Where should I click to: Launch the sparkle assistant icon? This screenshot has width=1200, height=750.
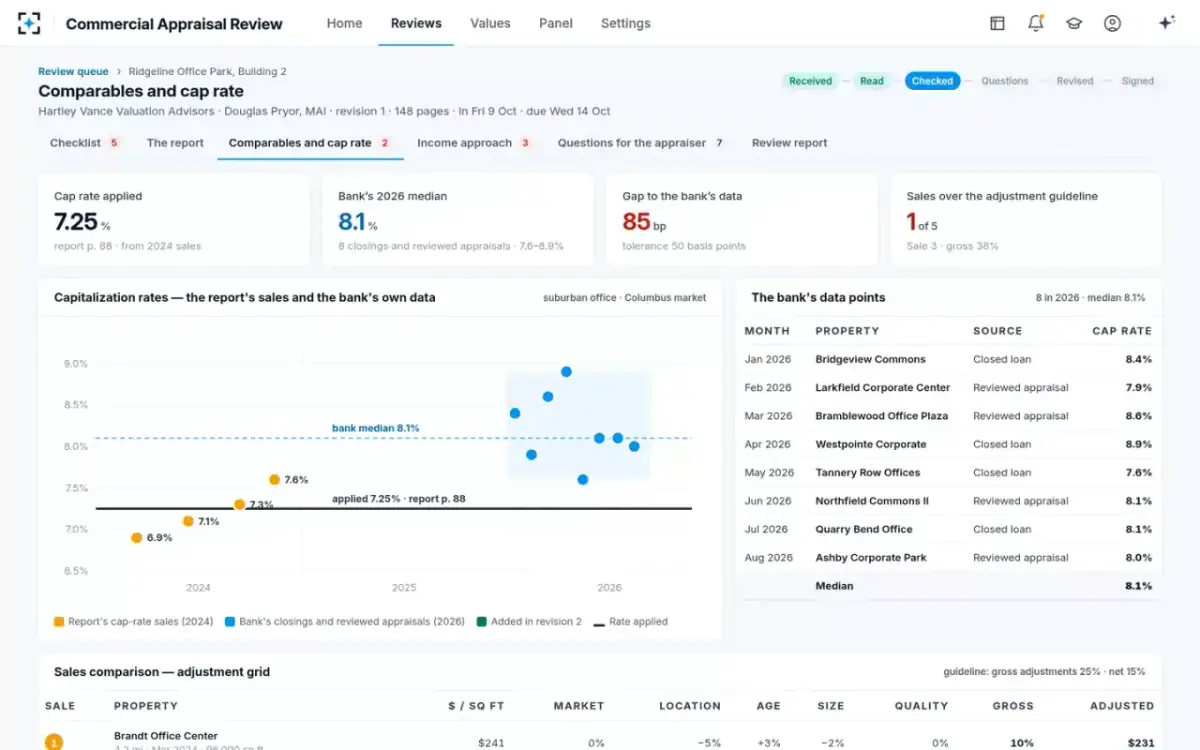tap(1166, 23)
